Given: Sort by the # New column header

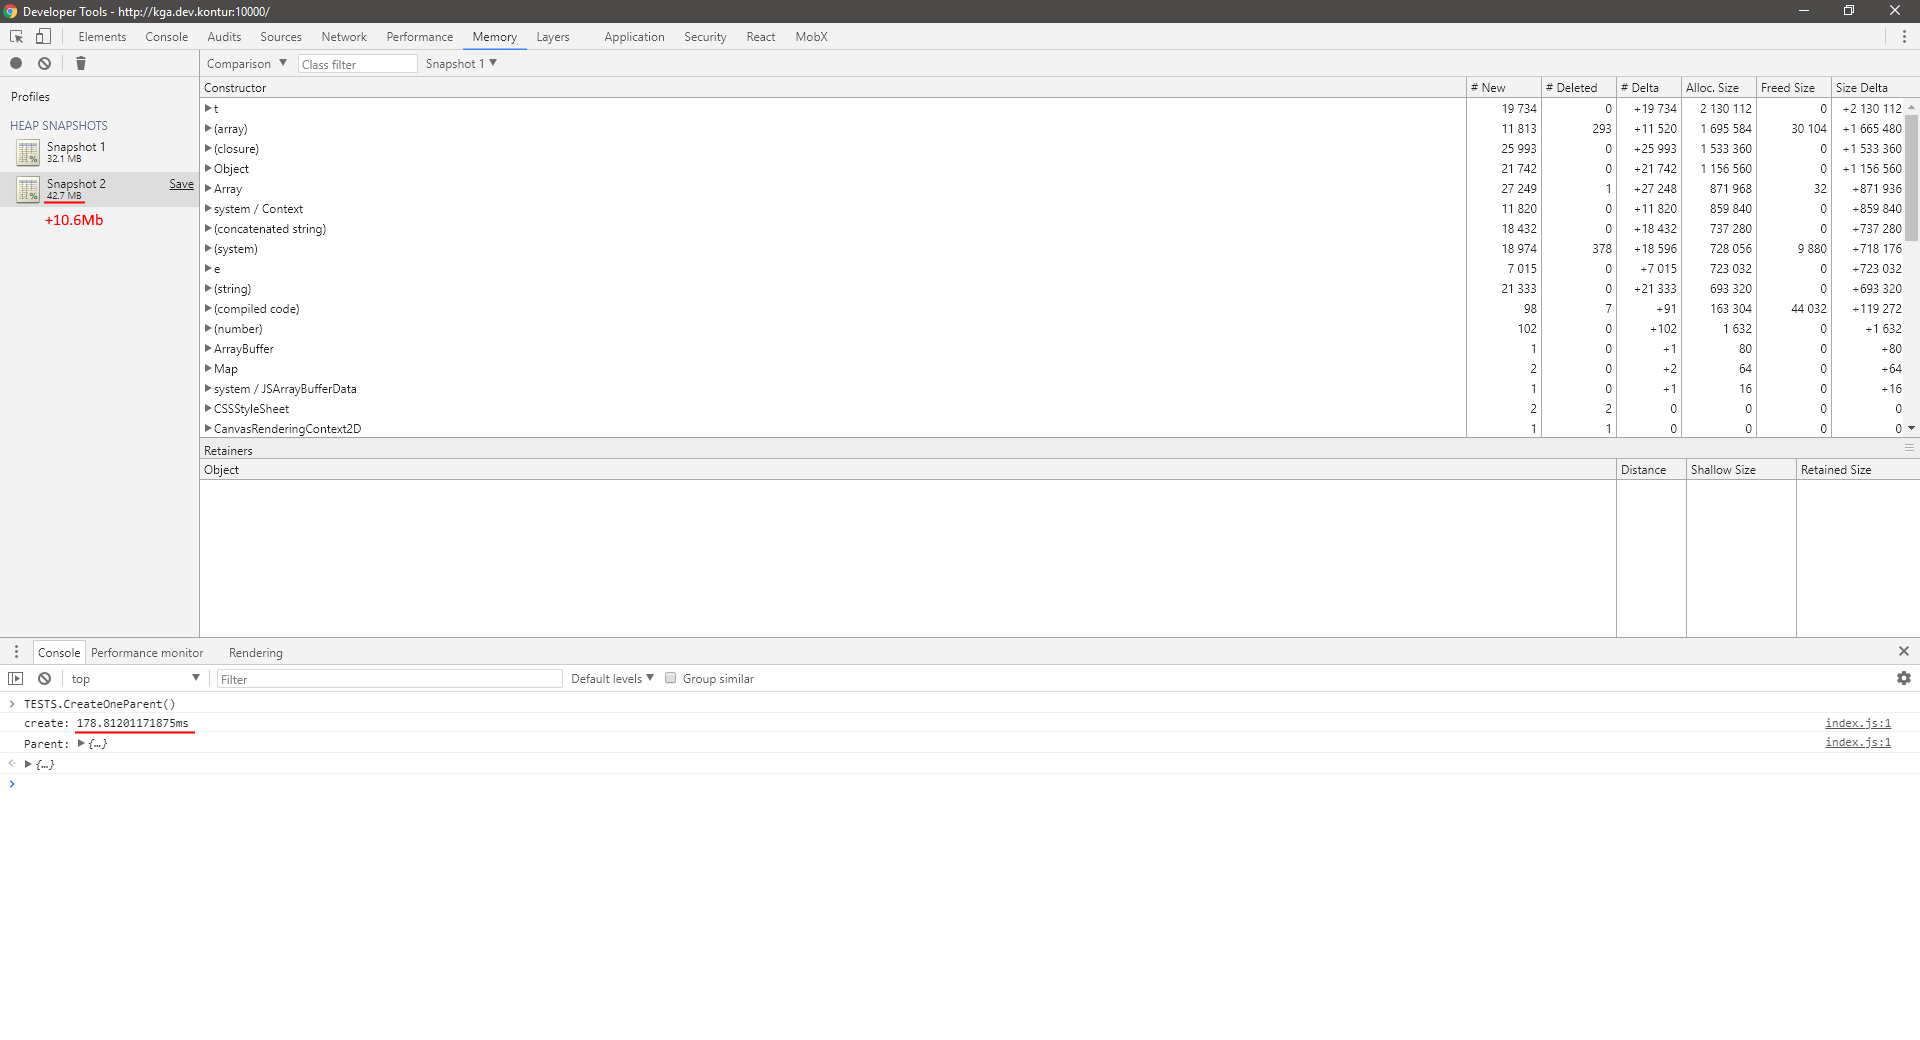Looking at the screenshot, I should 1503,87.
